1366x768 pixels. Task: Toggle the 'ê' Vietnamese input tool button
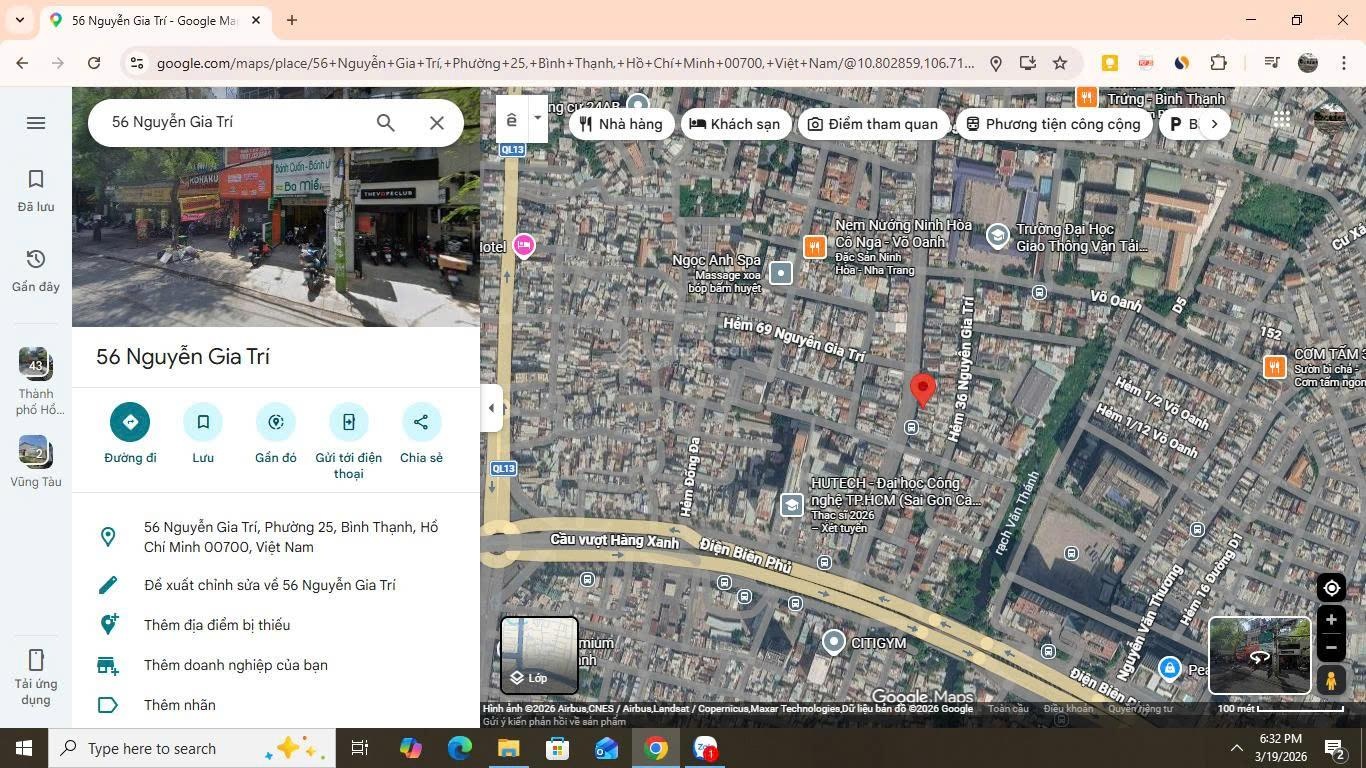pyautogui.click(x=512, y=120)
